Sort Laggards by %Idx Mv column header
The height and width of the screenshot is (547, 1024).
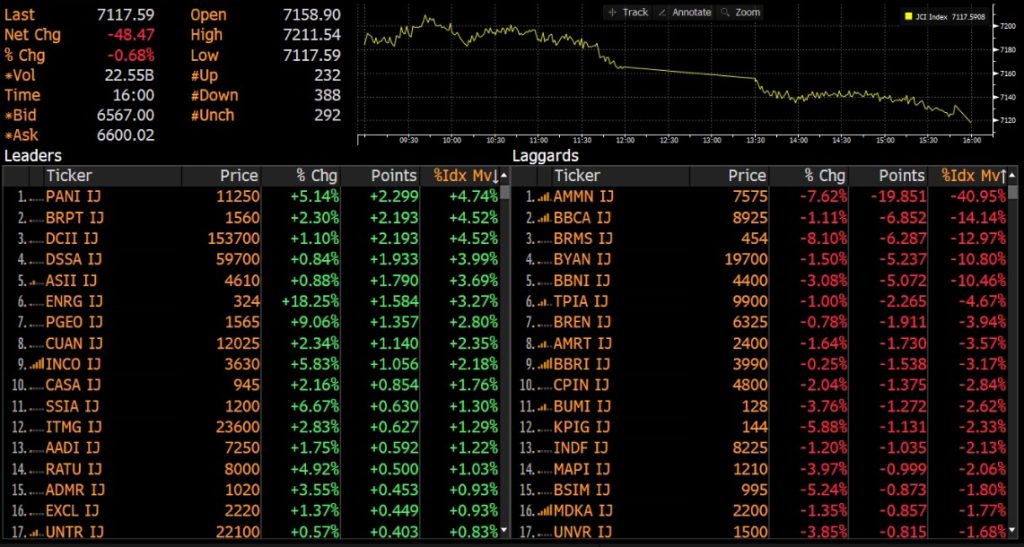[x=974, y=176]
